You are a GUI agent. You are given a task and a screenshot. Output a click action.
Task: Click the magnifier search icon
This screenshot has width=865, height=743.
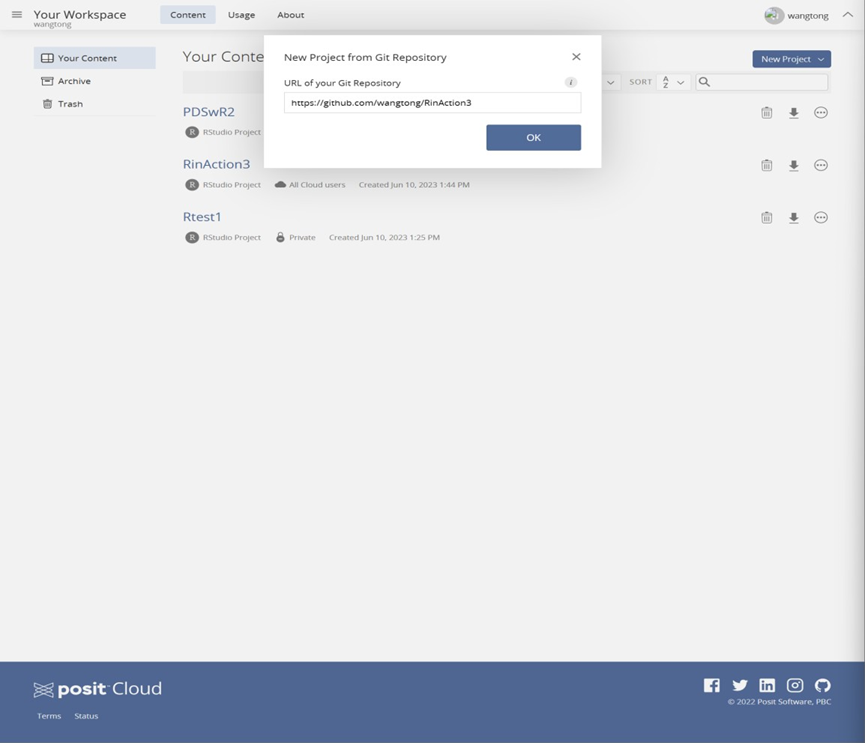click(x=704, y=82)
